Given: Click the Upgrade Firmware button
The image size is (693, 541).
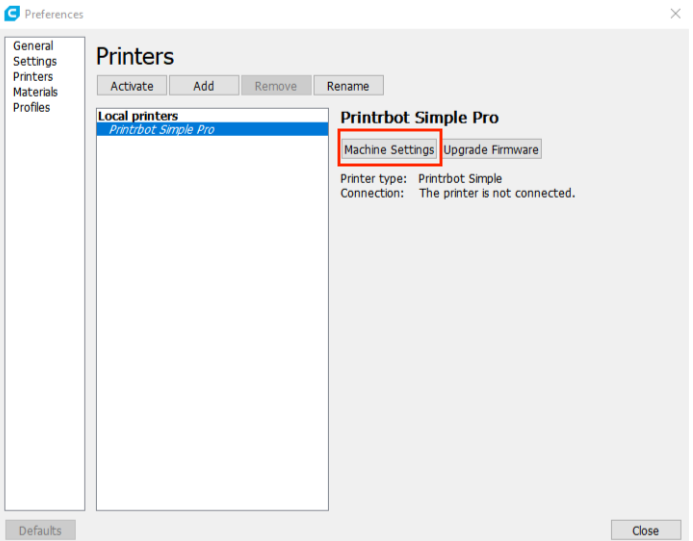Looking at the screenshot, I should 491,149.
